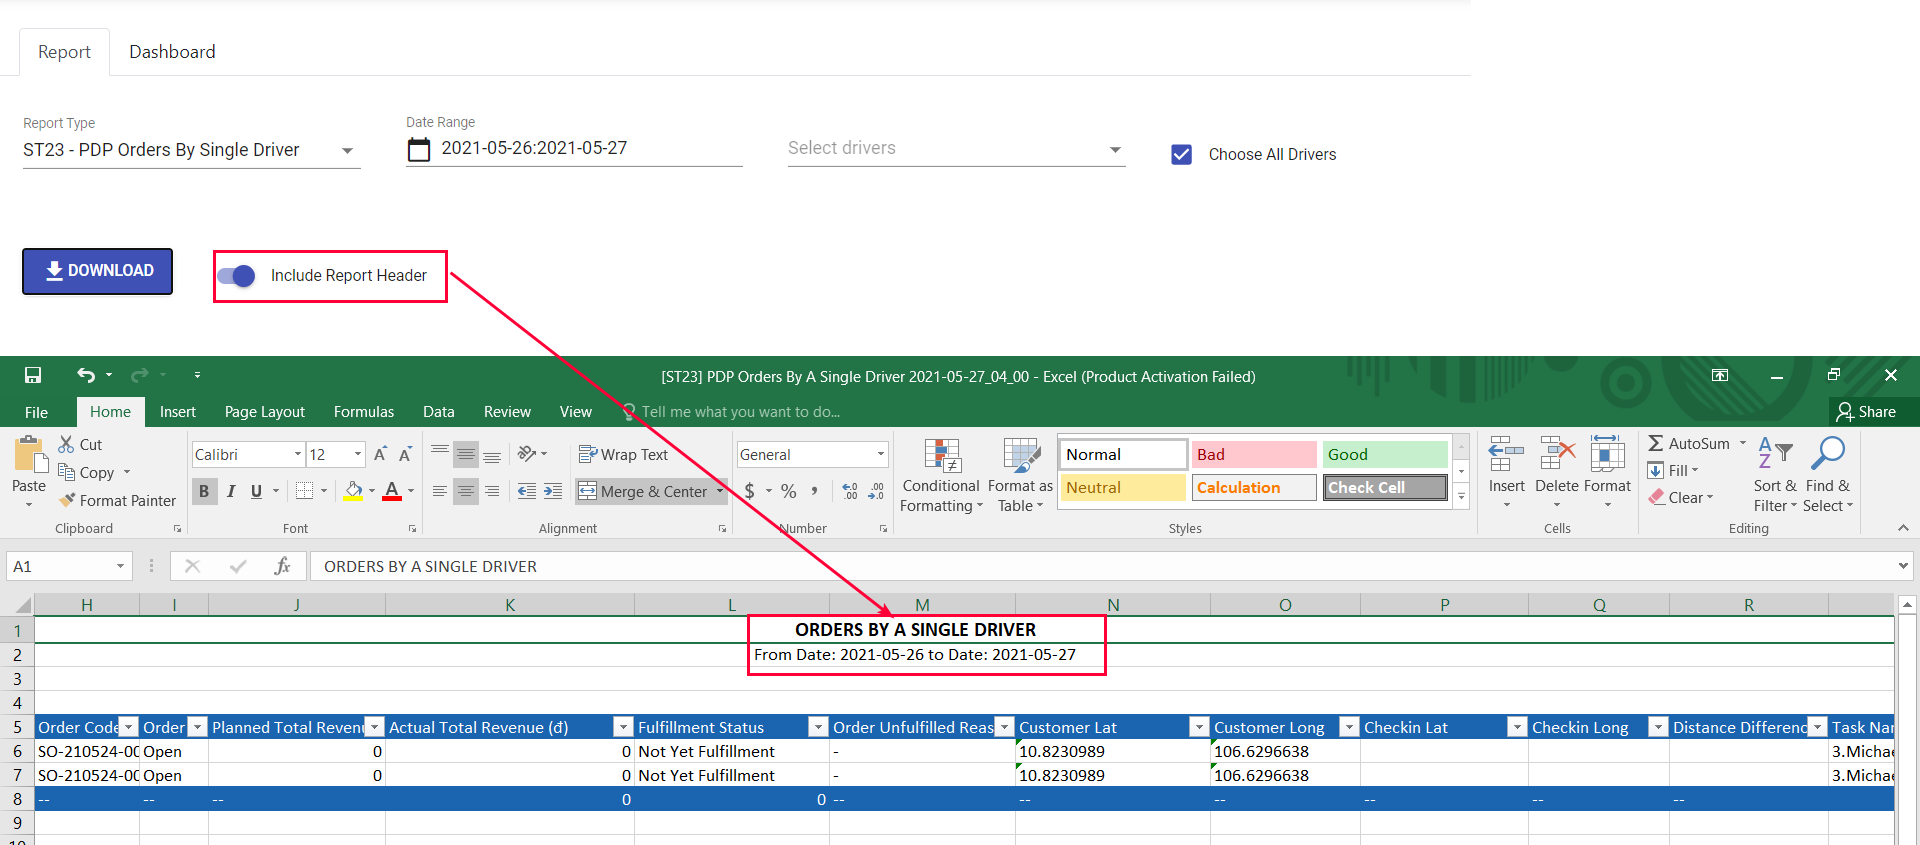
Task: Open the Date Range calendar icon
Action: 419,149
